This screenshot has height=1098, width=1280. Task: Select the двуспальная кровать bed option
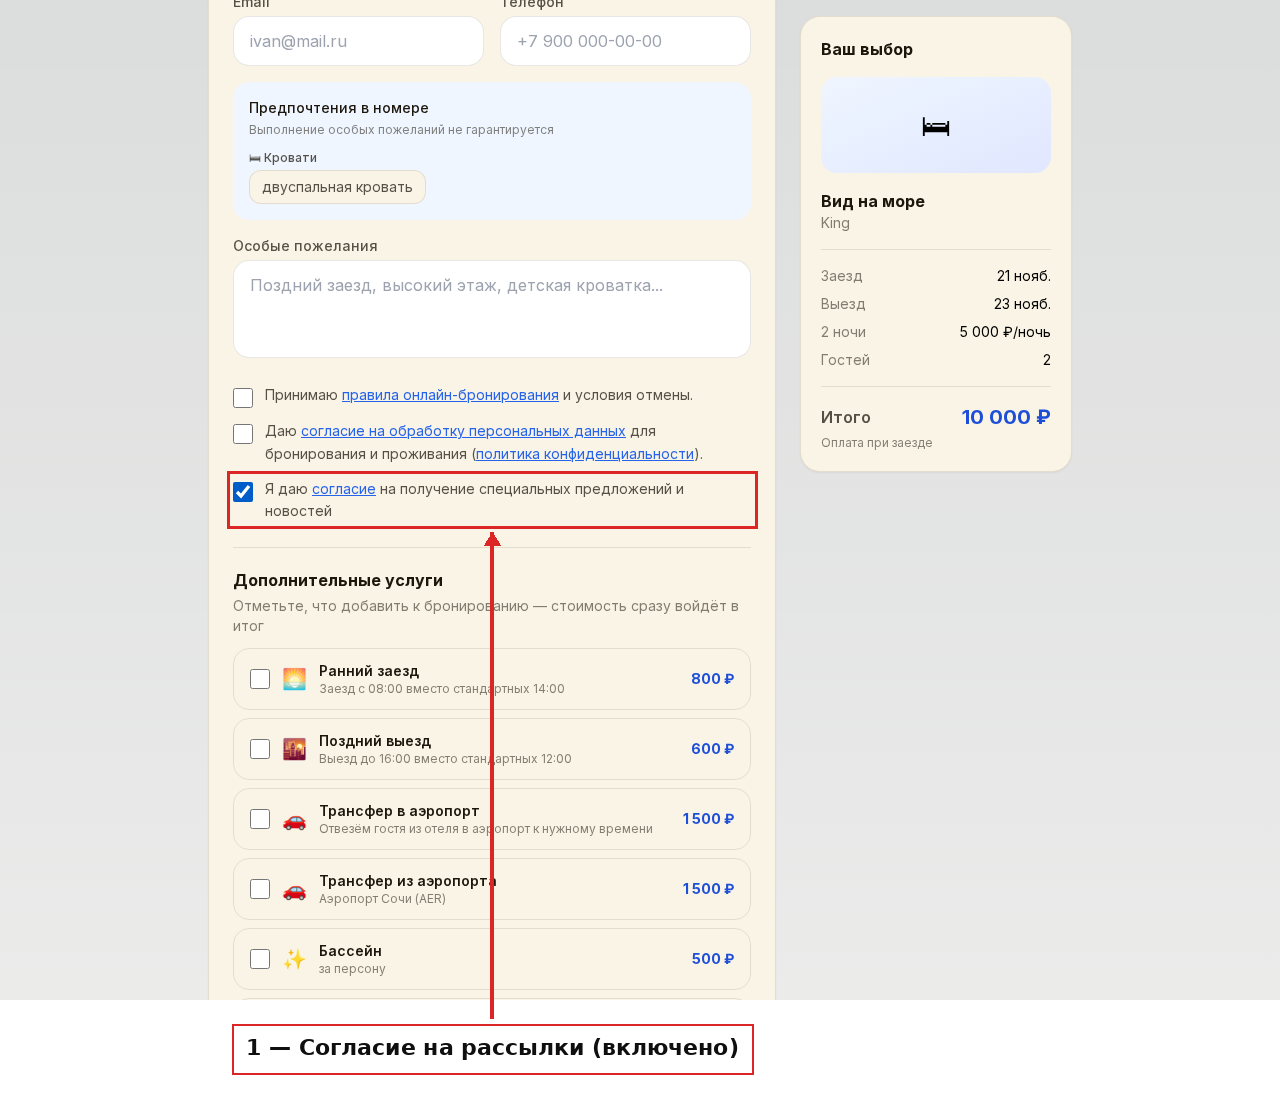coord(337,187)
